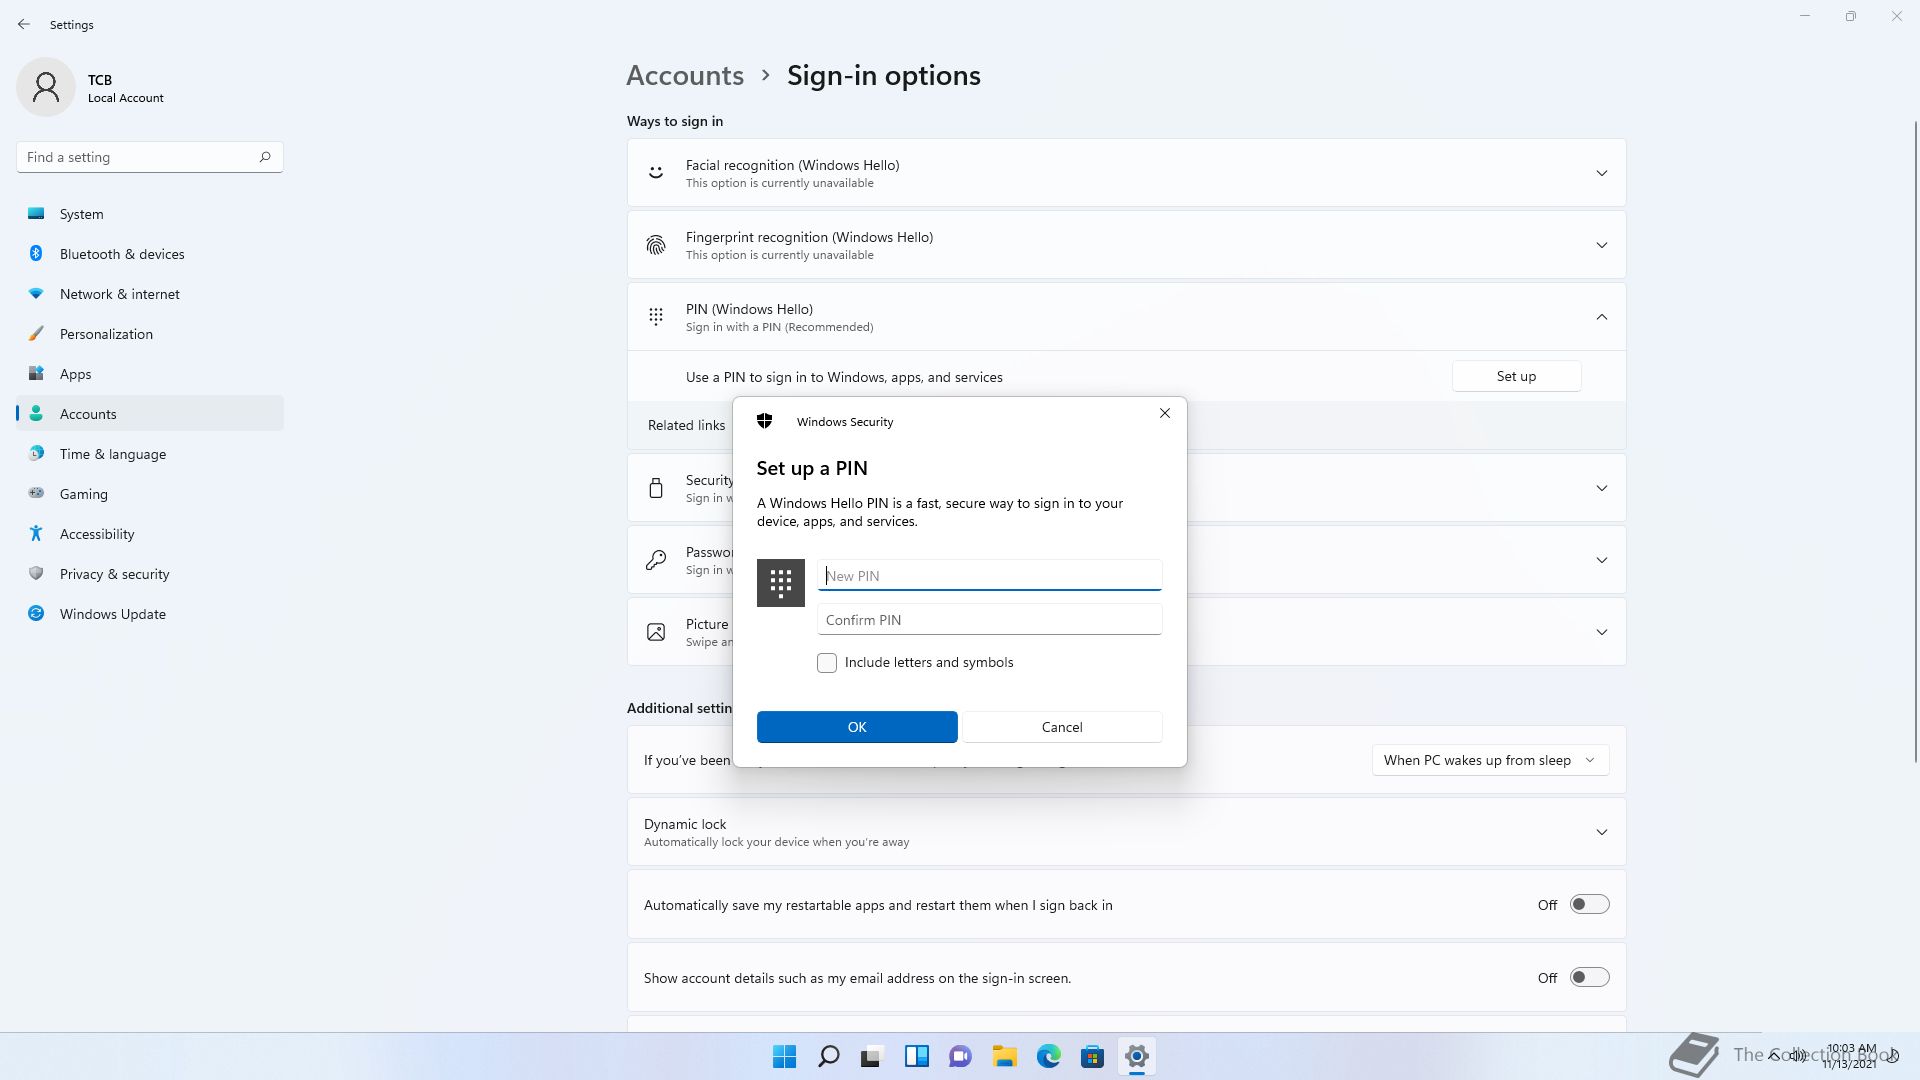Click the password key icon
Viewport: 1920px width, 1080px height.
(656, 560)
